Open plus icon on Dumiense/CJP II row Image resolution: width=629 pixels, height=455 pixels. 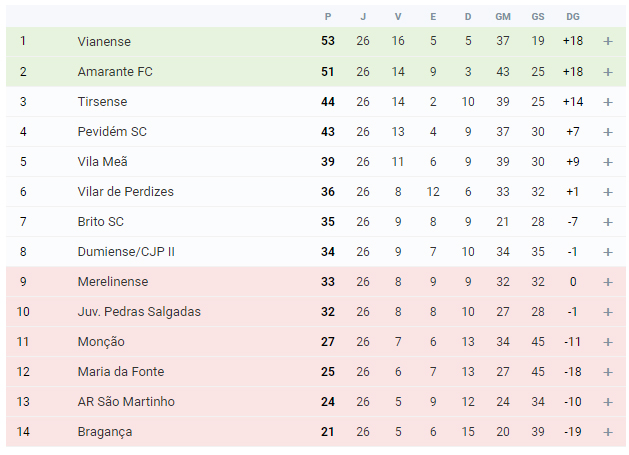pos(608,252)
